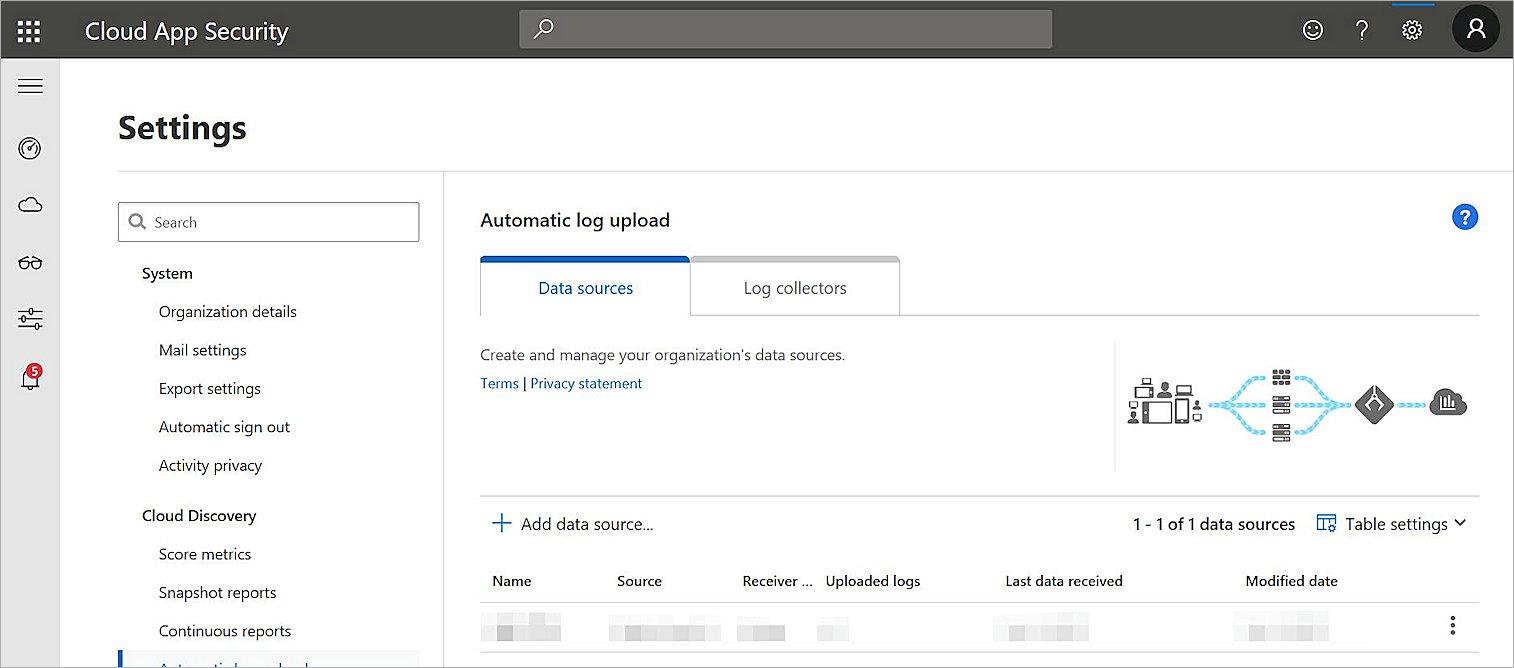Expand the Cloud Discovery section
1514x668 pixels.
(x=199, y=515)
